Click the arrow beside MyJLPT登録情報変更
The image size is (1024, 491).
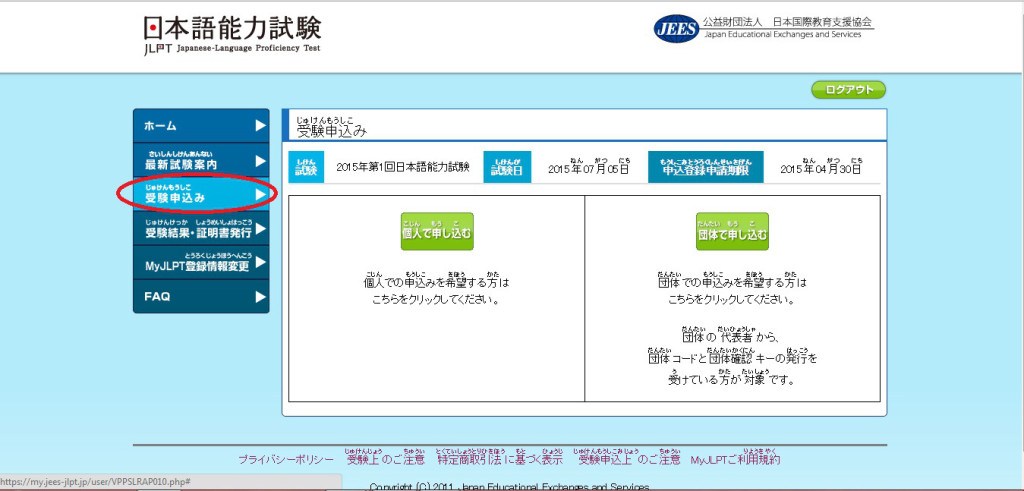click(261, 262)
